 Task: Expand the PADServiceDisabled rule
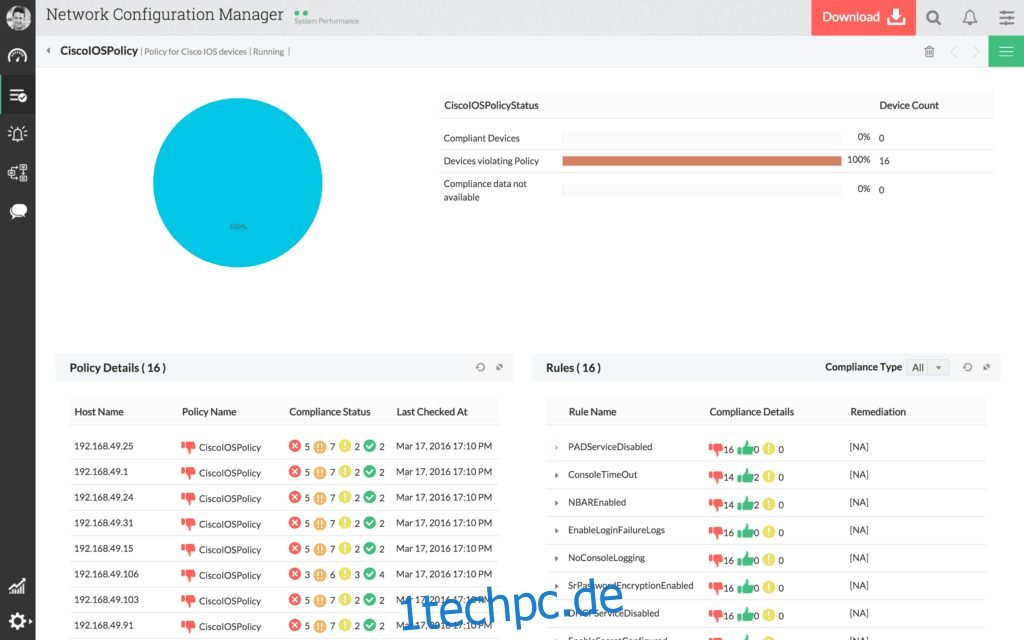tap(556, 448)
